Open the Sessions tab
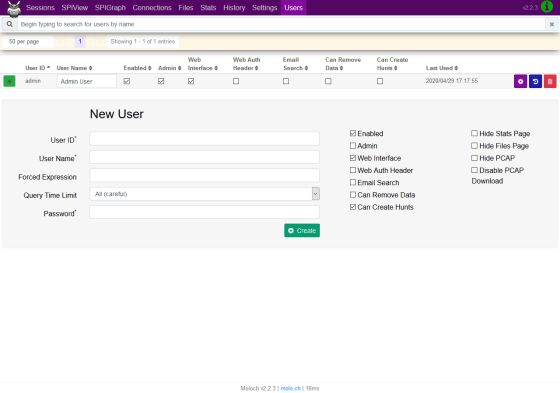560x393 pixels. coord(40,8)
